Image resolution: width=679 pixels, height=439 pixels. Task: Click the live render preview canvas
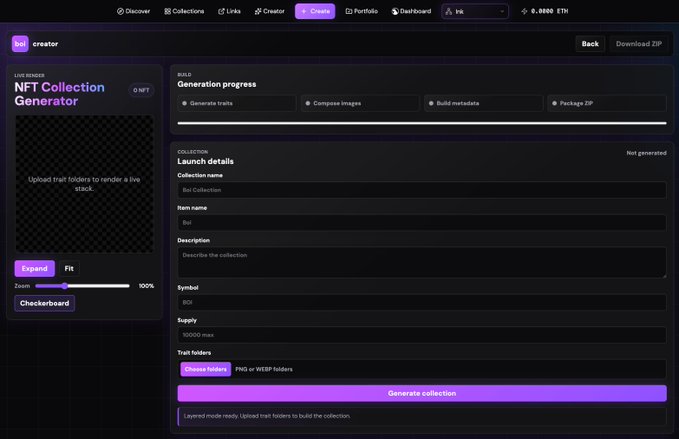click(x=84, y=184)
